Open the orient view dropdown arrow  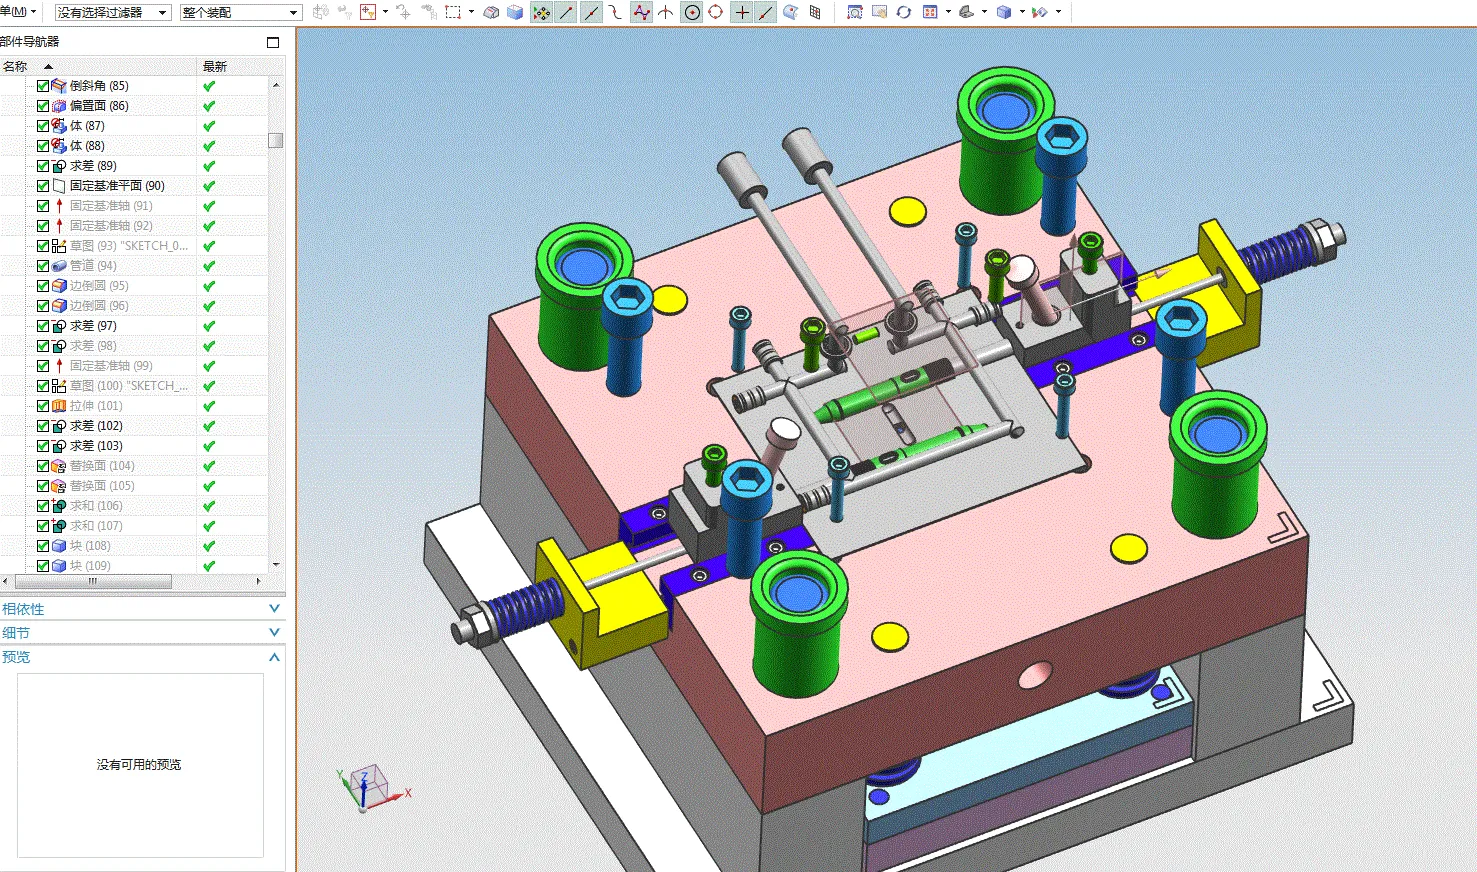point(948,12)
